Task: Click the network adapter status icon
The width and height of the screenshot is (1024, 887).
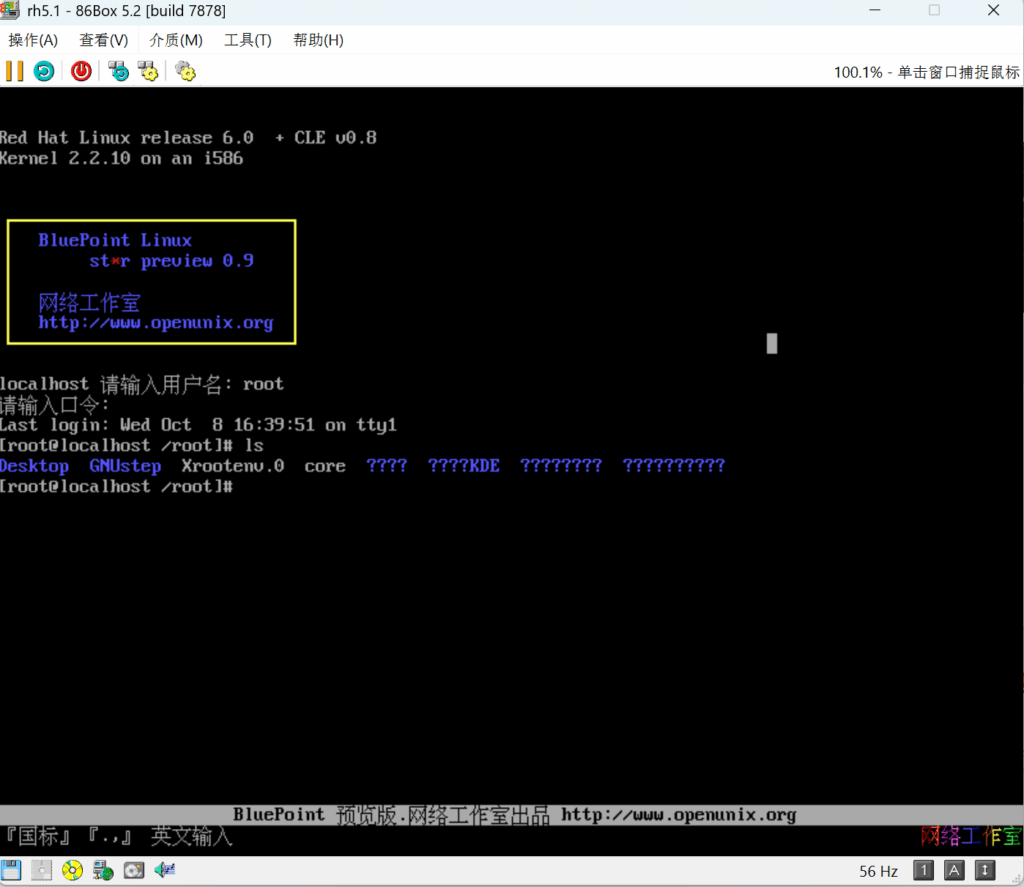Action: [103, 870]
